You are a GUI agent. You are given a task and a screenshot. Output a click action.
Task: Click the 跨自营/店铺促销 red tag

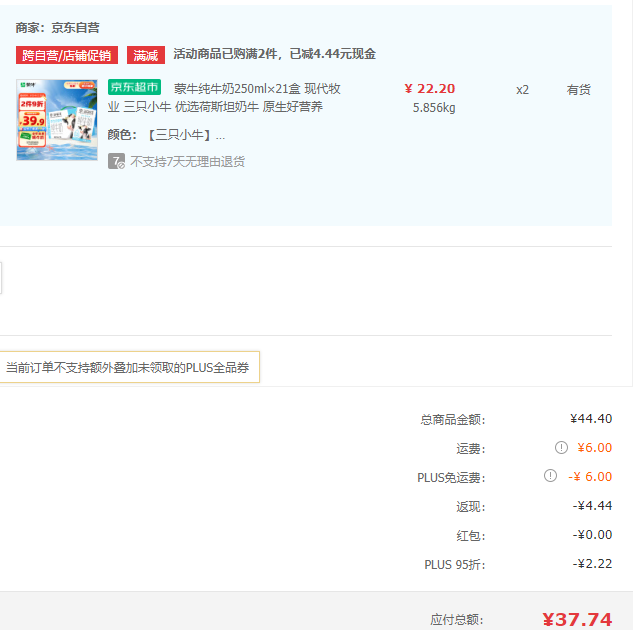click(67, 55)
